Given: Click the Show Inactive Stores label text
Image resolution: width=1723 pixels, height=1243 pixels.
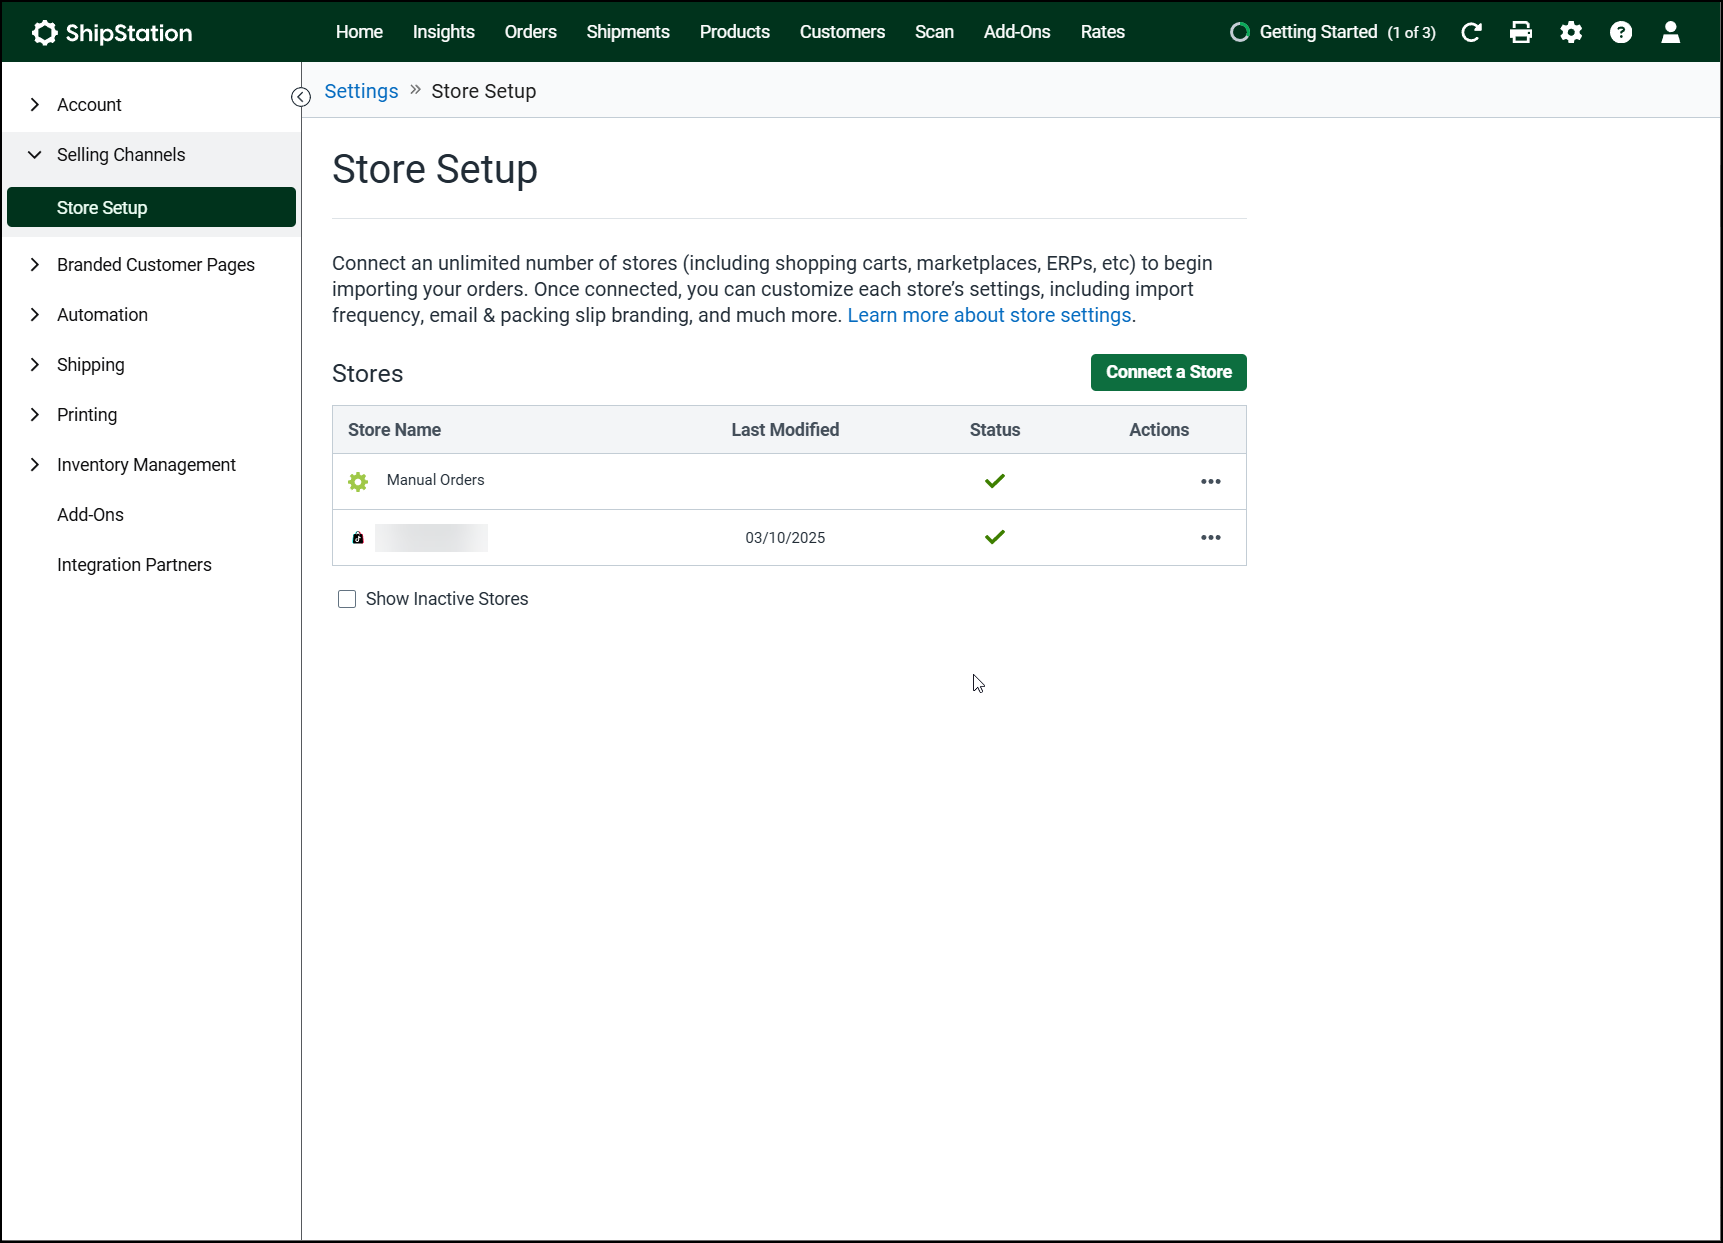Looking at the screenshot, I should click(x=447, y=599).
